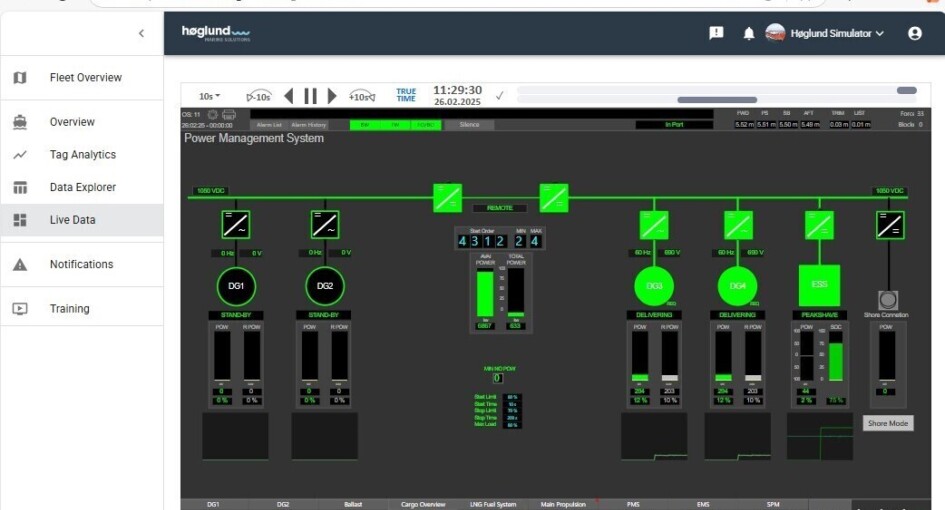The image size is (945, 510).
Task: Pause the live data playback
Action: click(x=310, y=96)
